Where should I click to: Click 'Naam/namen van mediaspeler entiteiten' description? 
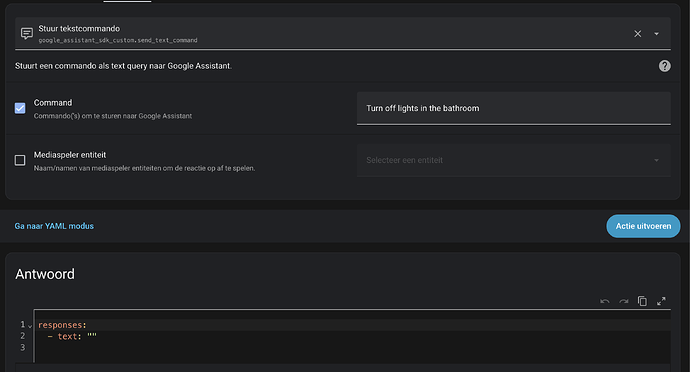[x=144, y=168]
